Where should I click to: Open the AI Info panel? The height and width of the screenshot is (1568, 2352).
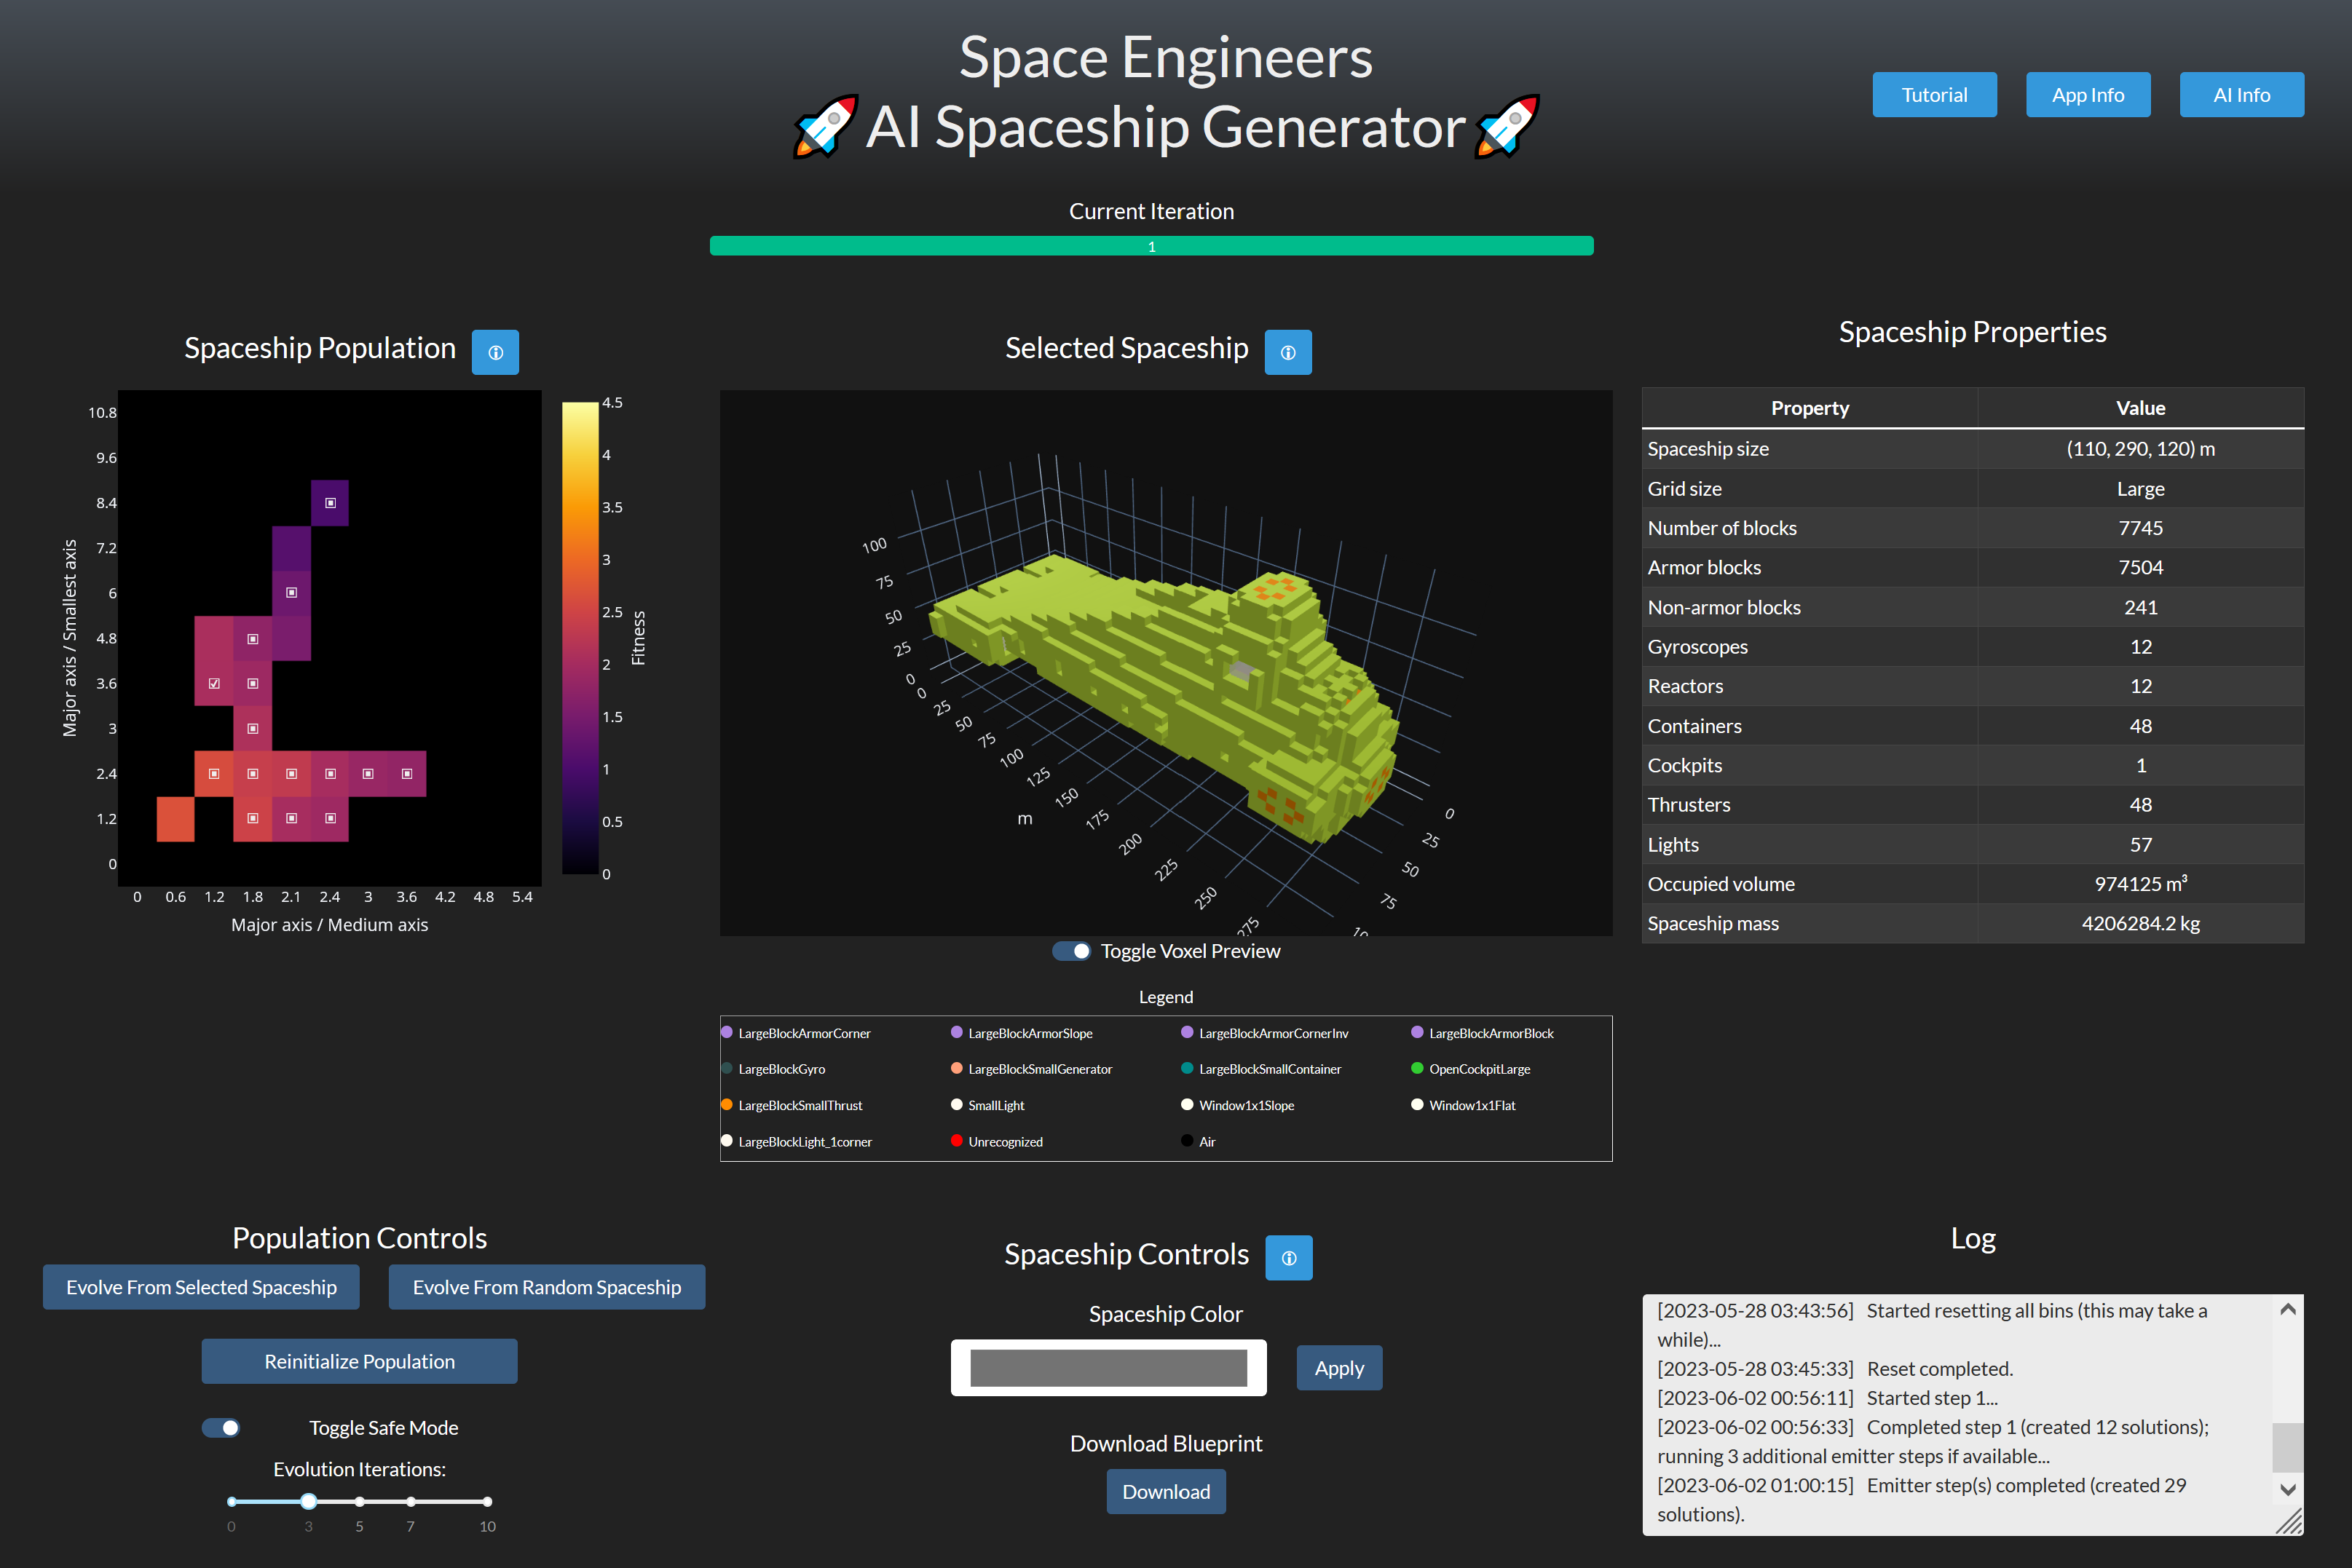coord(2241,95)
